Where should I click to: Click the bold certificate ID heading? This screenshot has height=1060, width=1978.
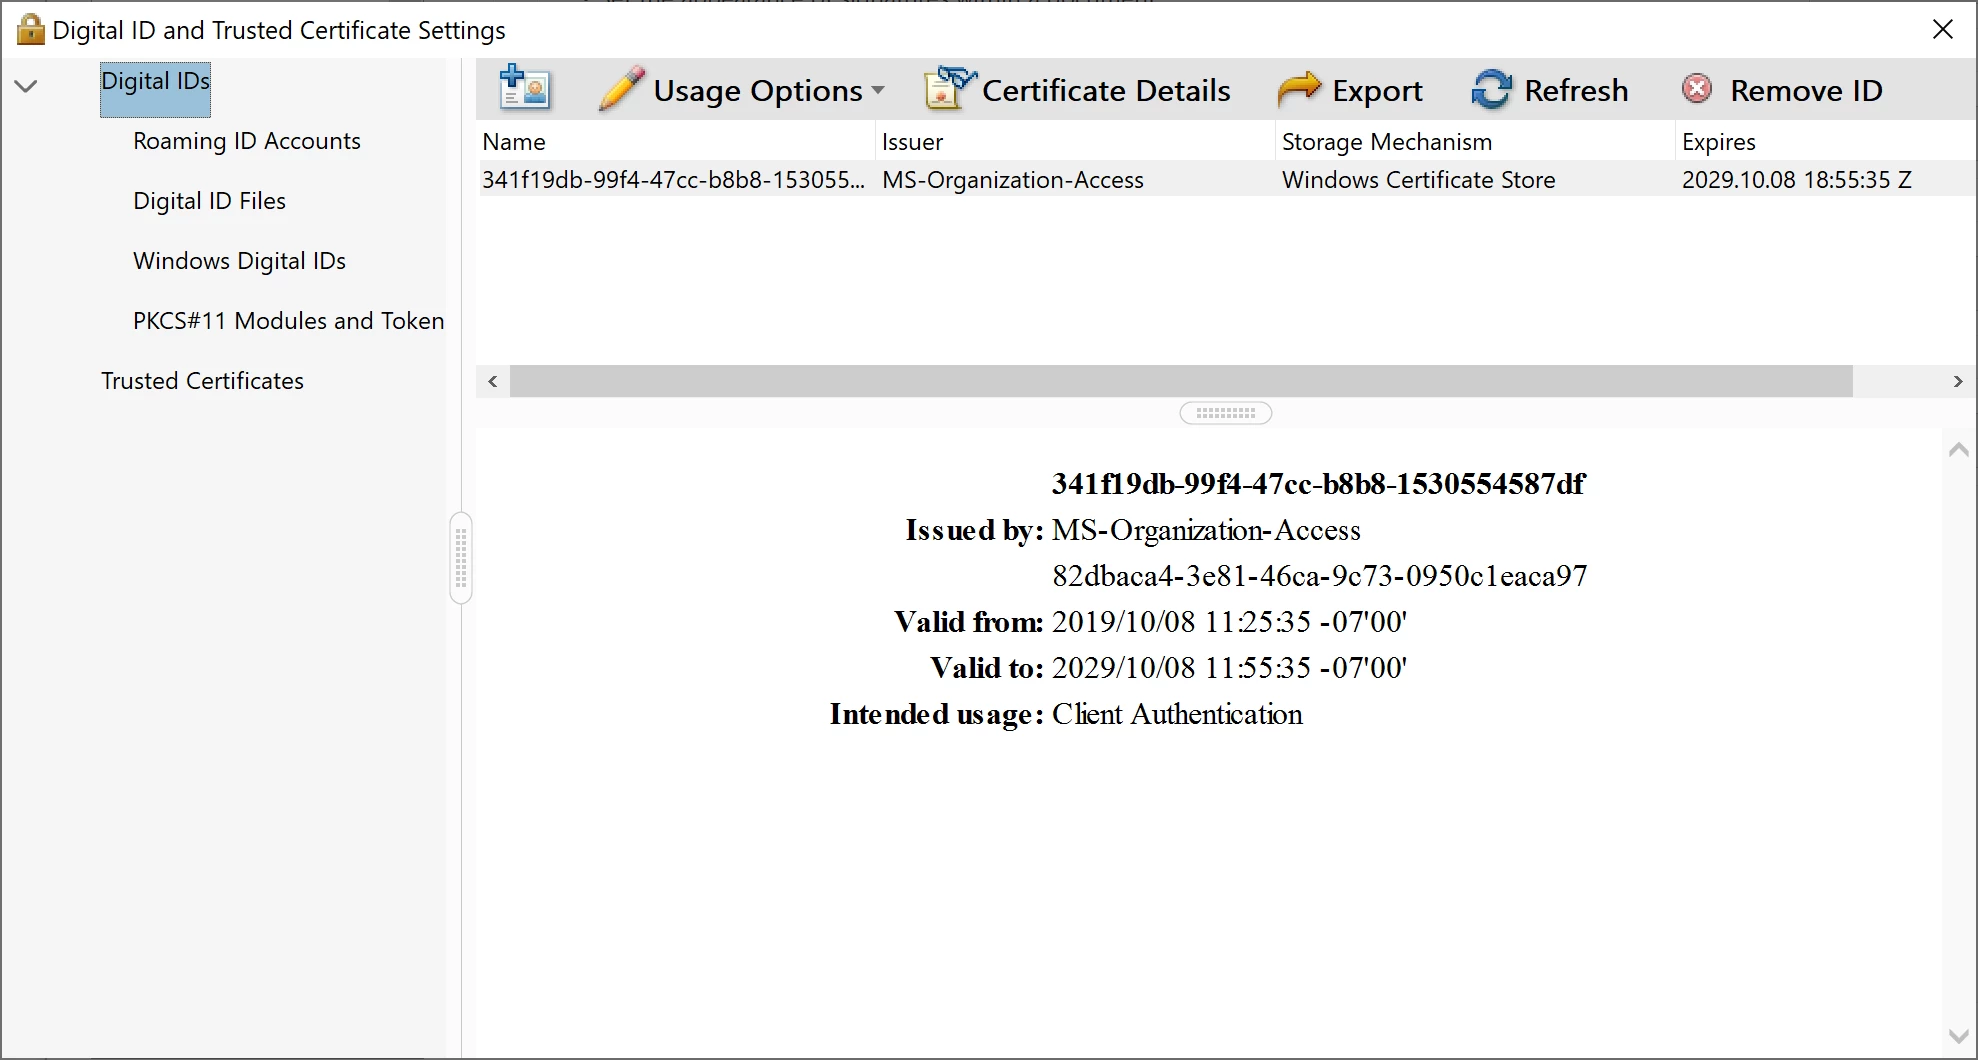pos(1318,484)
